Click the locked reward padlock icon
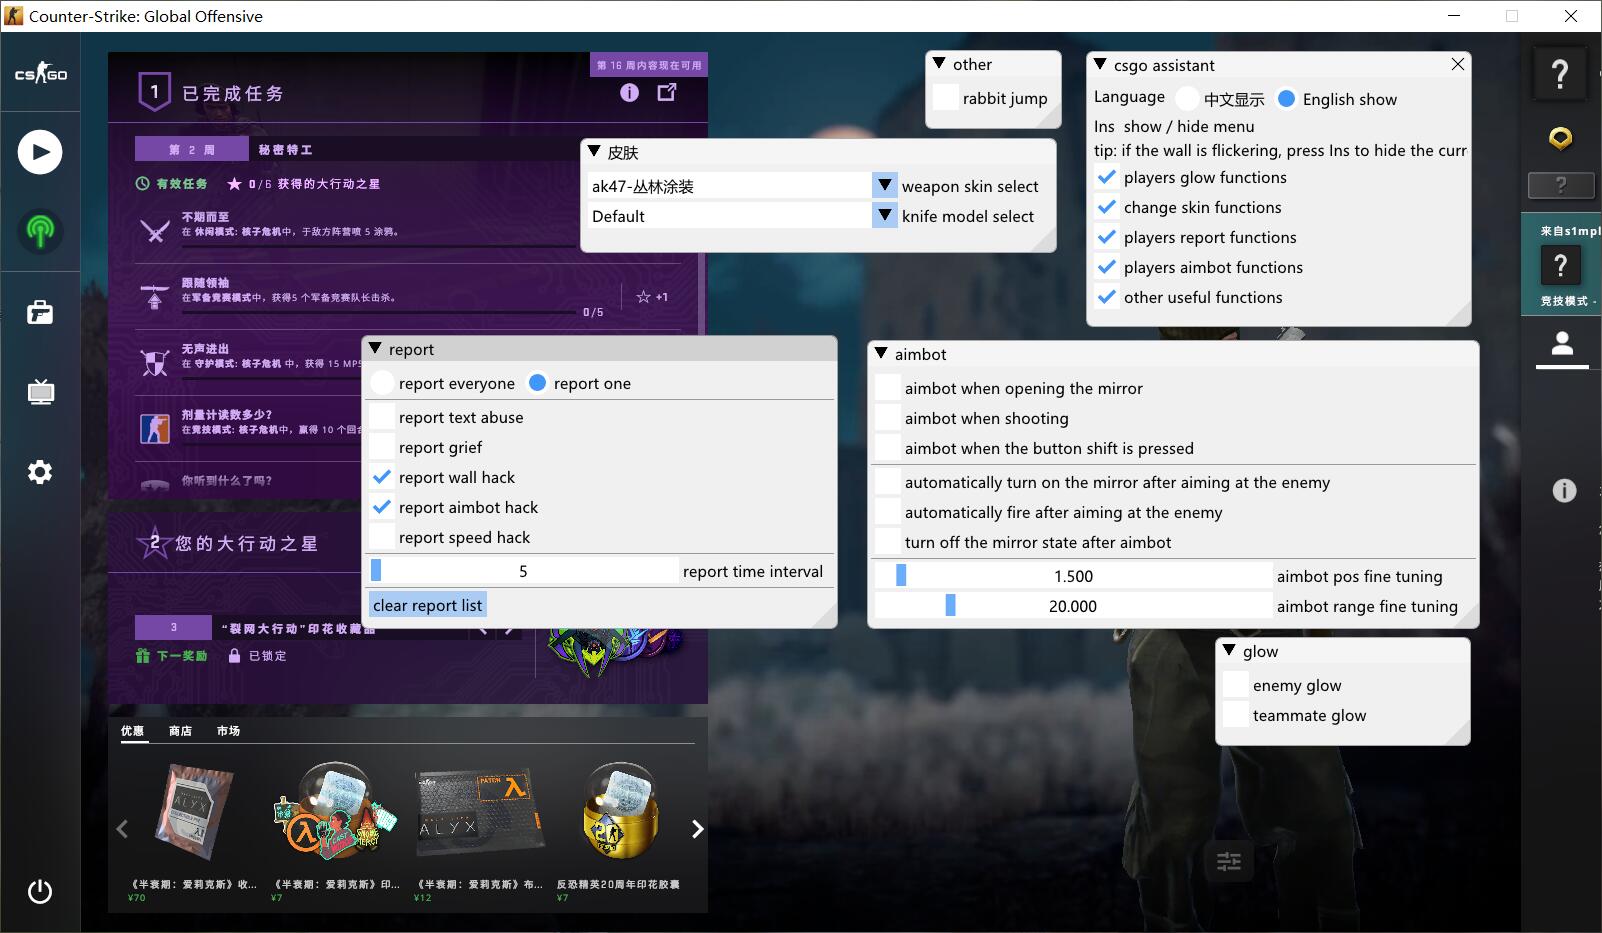 [234, 656]
